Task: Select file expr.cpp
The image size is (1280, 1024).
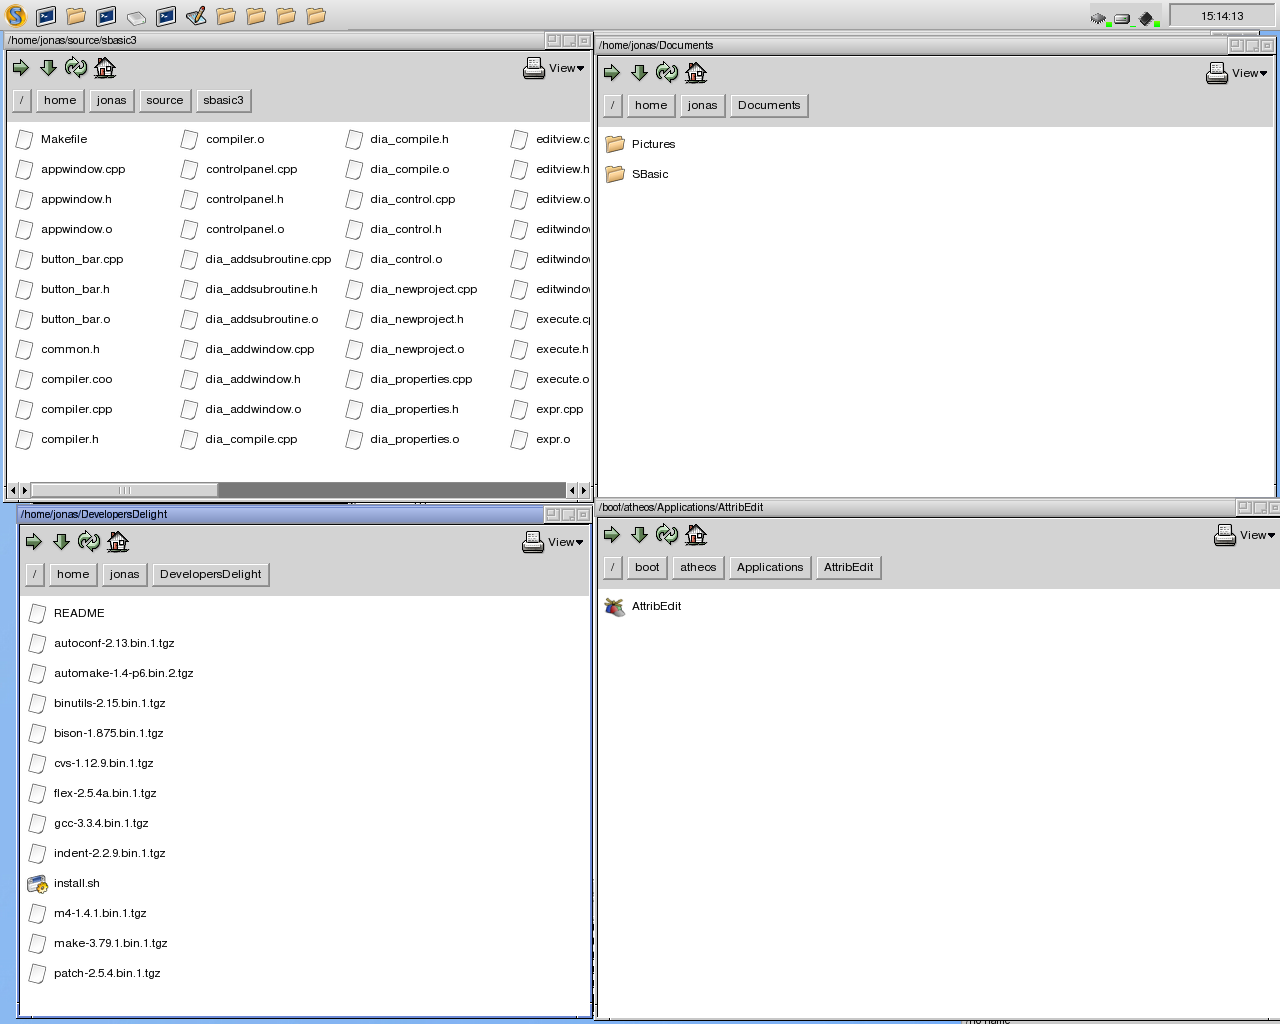Action: (547, 409)
